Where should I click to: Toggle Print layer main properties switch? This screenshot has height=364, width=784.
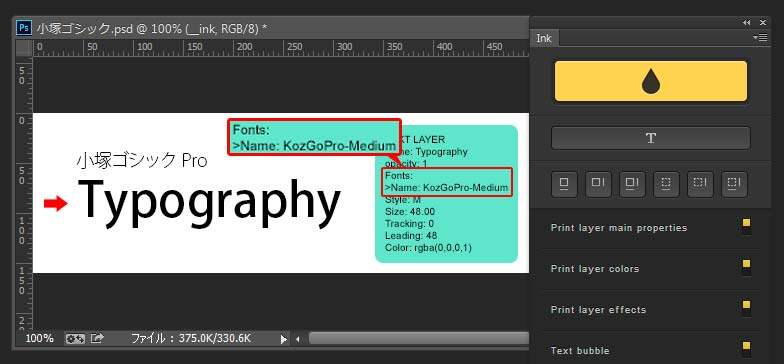point(746,227)
